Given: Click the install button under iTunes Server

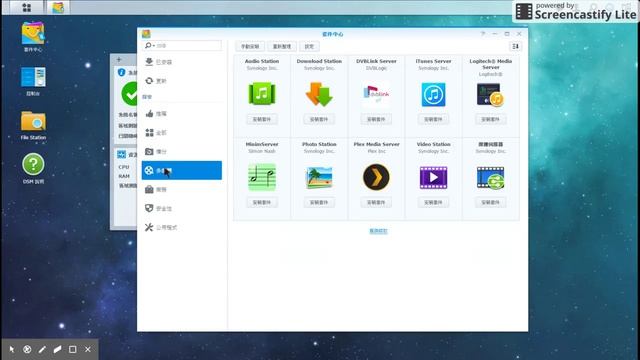Looking at the screenshot, I should 433,119.
